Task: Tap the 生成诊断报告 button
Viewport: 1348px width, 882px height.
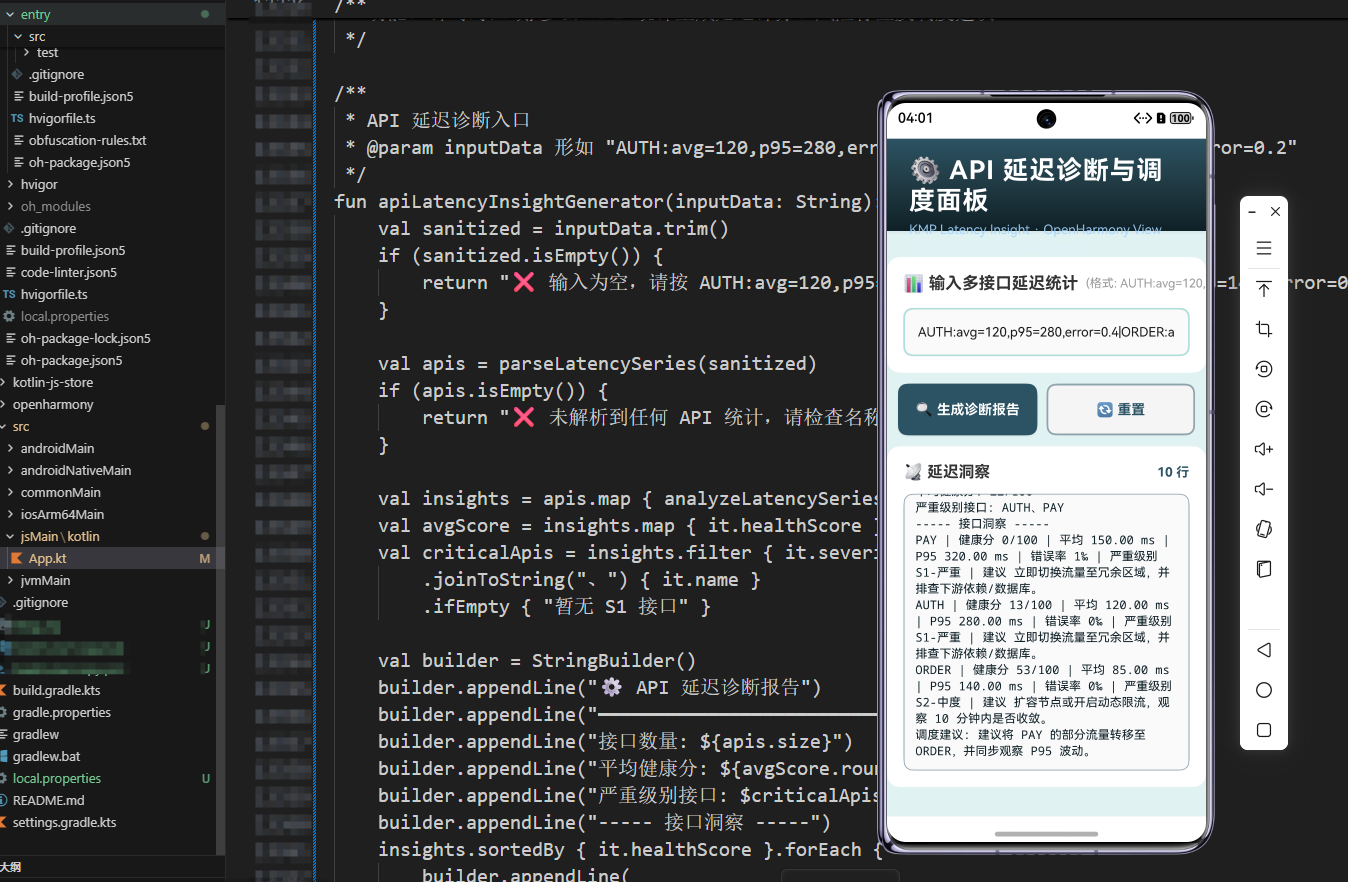Action: [967, 409]
